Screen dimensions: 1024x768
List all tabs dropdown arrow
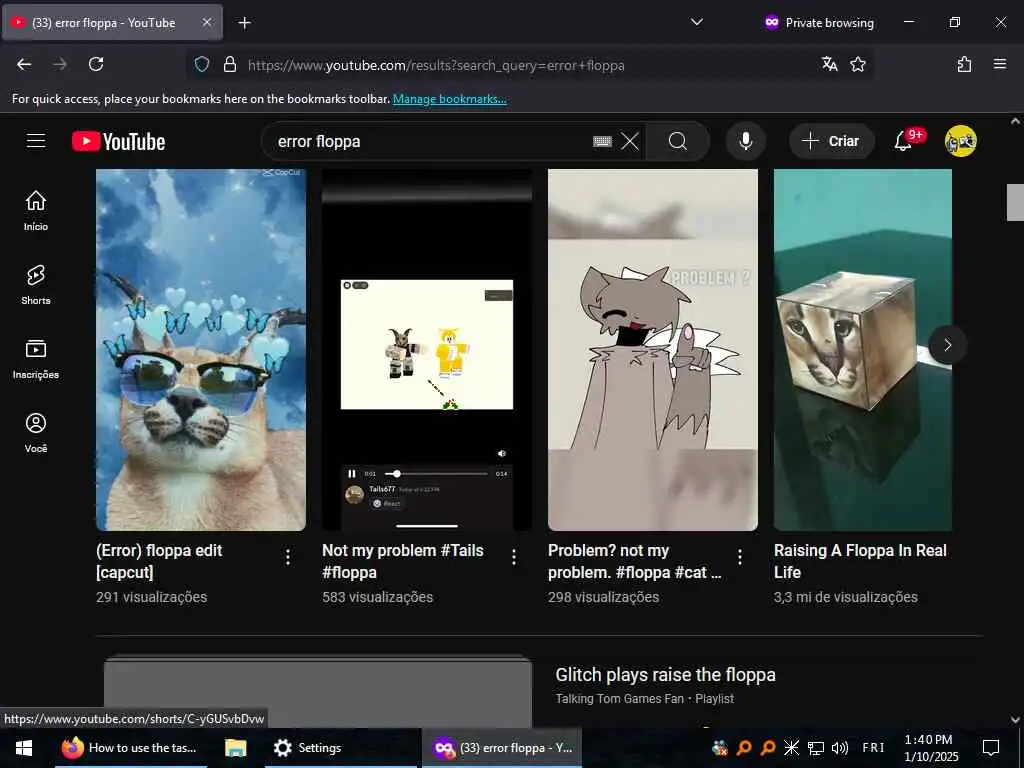click(697, 22)
